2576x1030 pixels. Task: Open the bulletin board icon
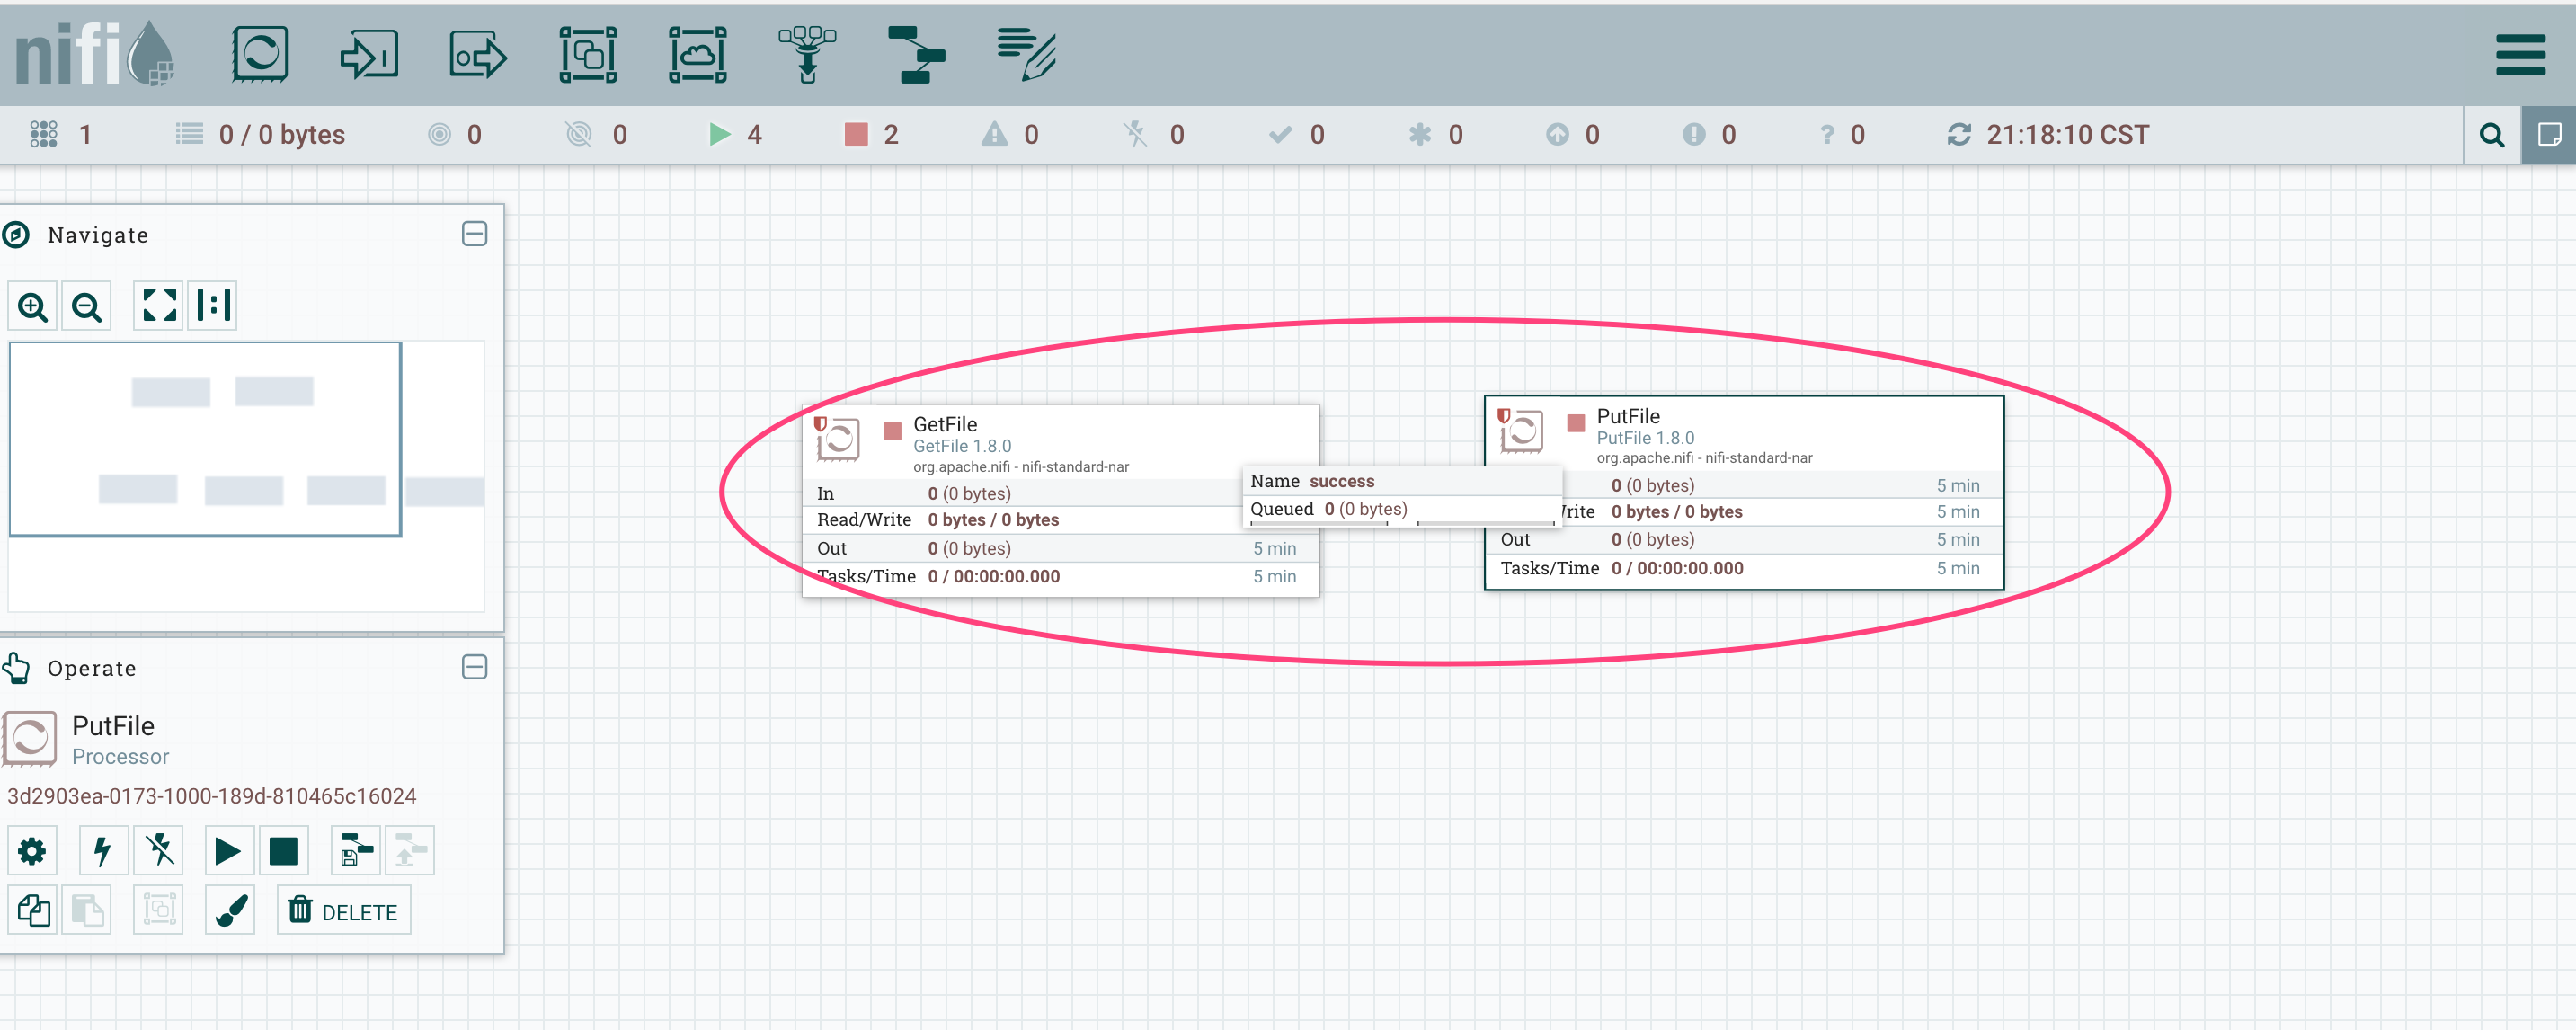click(2549, 135)
